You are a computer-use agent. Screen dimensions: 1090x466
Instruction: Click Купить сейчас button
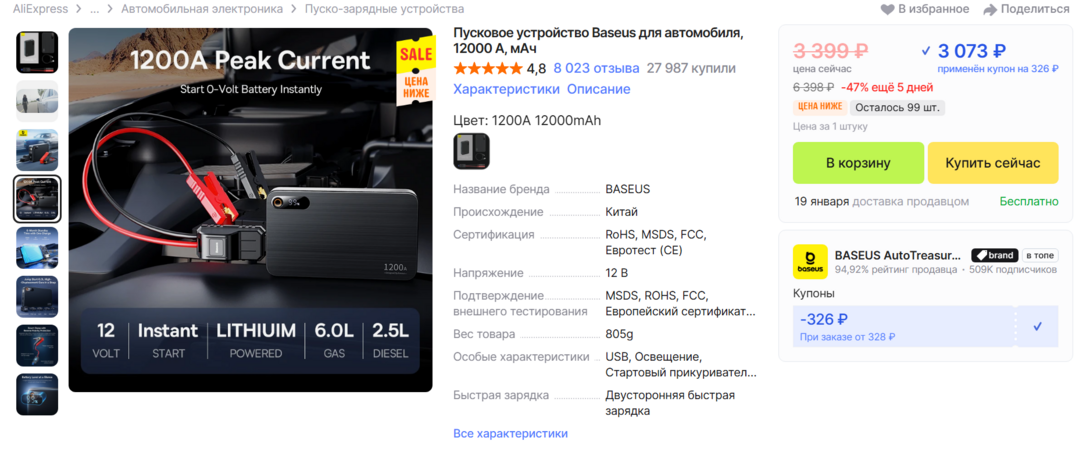click(x=993, y=163)
